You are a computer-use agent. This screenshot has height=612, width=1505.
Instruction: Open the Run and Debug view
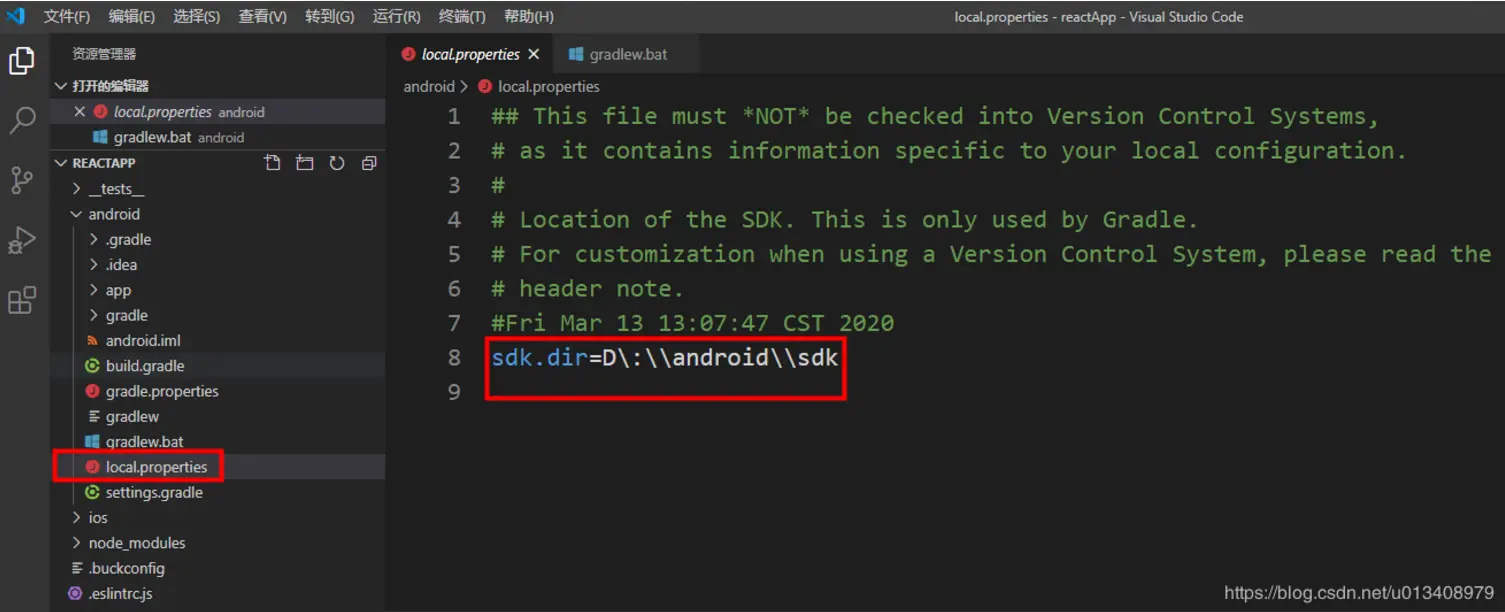pyautogui.click(x=22, y=240)
